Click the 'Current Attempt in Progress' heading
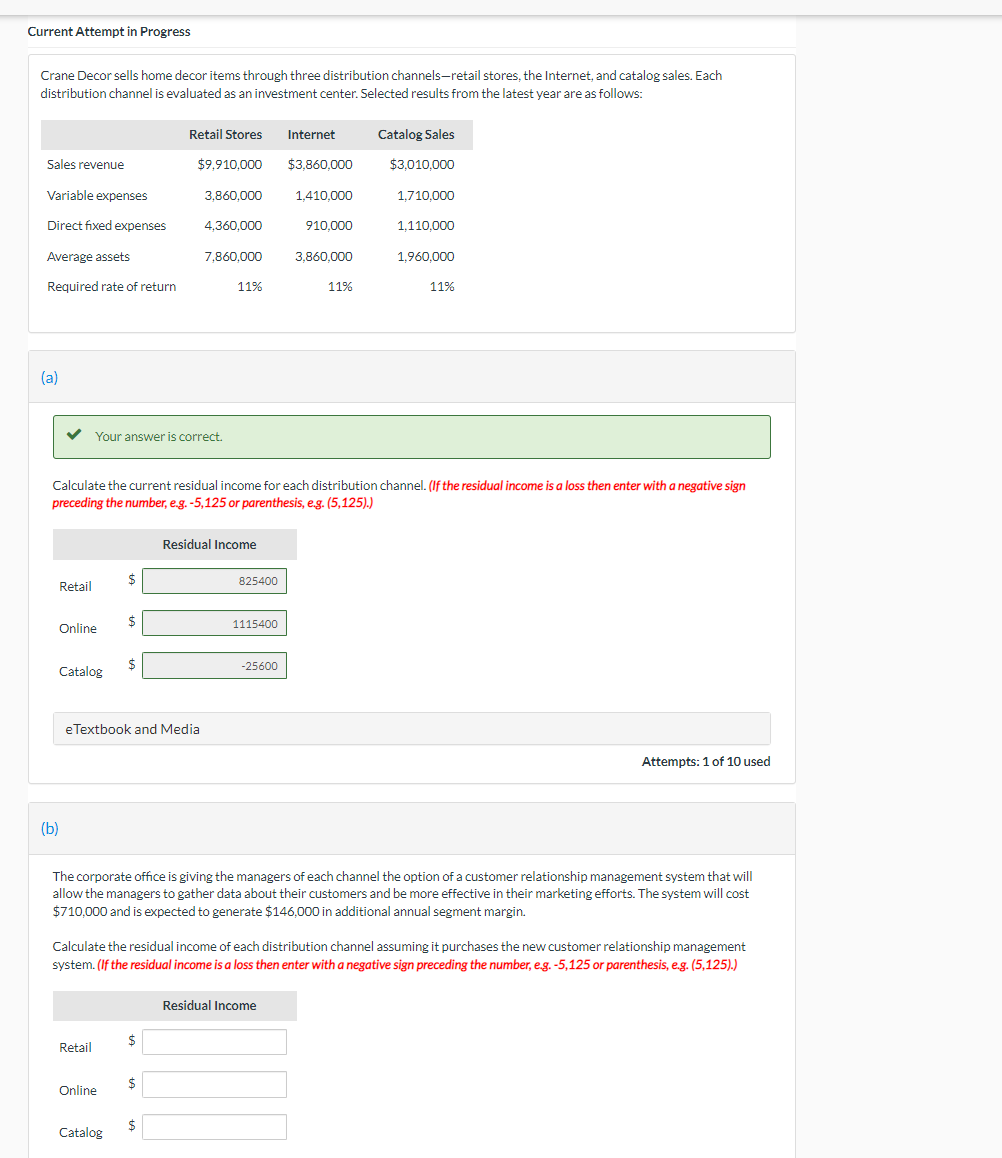Viewport: 1002px width, 1158px height. 109,32
